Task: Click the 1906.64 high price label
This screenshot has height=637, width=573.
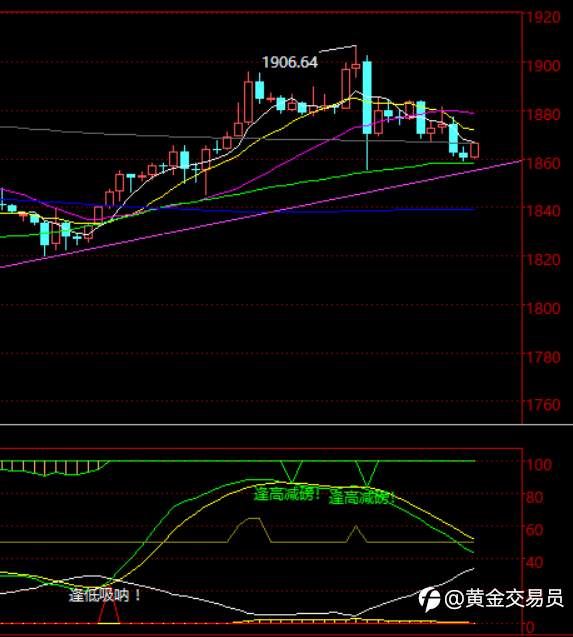Action: [x=290, y=62]
